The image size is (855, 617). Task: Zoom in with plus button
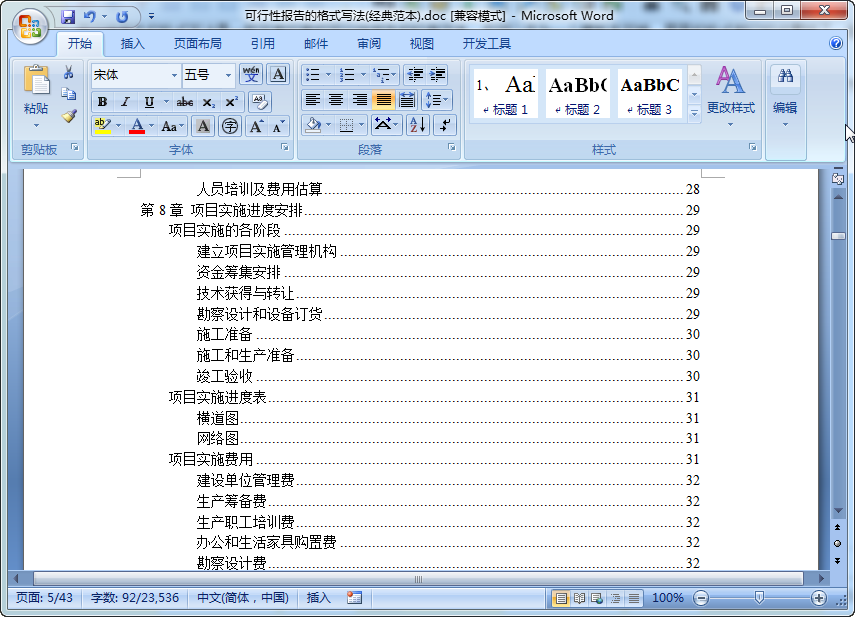pyautogui.click(x=818, y=598)
